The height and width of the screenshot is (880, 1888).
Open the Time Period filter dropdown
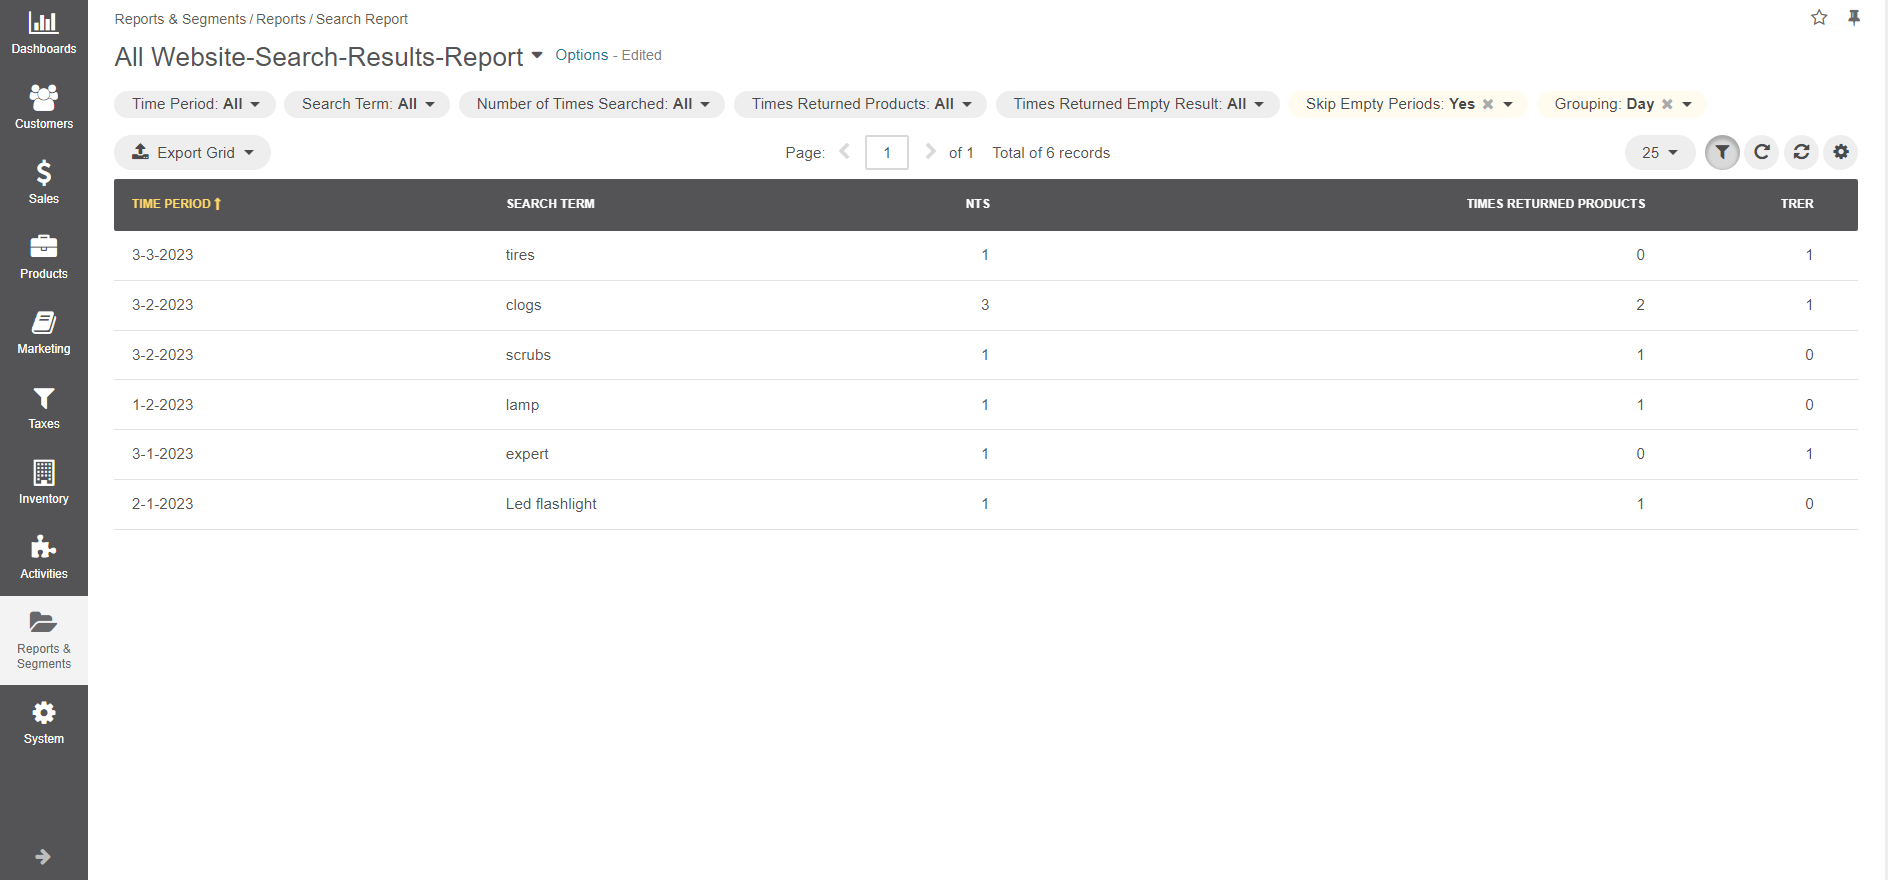(195, 104)
